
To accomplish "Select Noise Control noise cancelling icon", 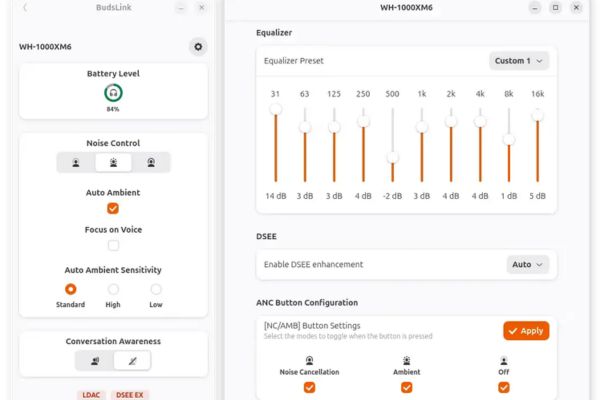I will coord(151,163).
